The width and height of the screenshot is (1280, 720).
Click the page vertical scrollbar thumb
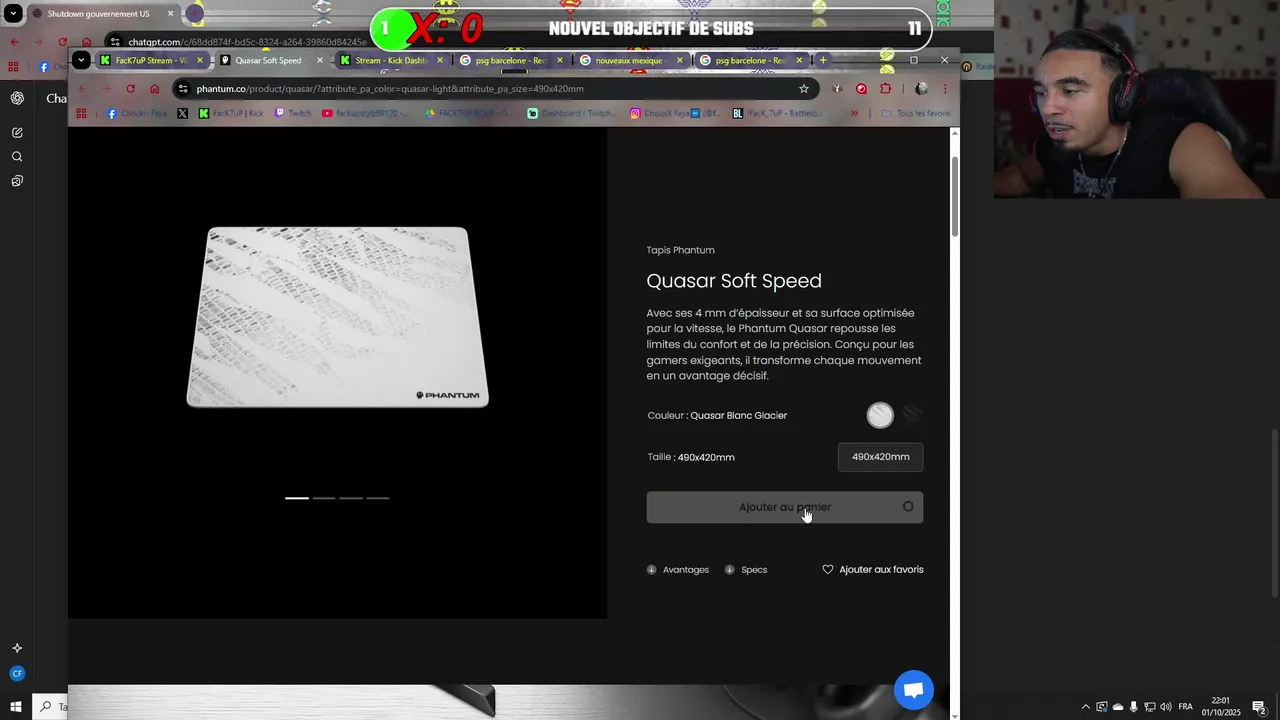click(954, 196)
